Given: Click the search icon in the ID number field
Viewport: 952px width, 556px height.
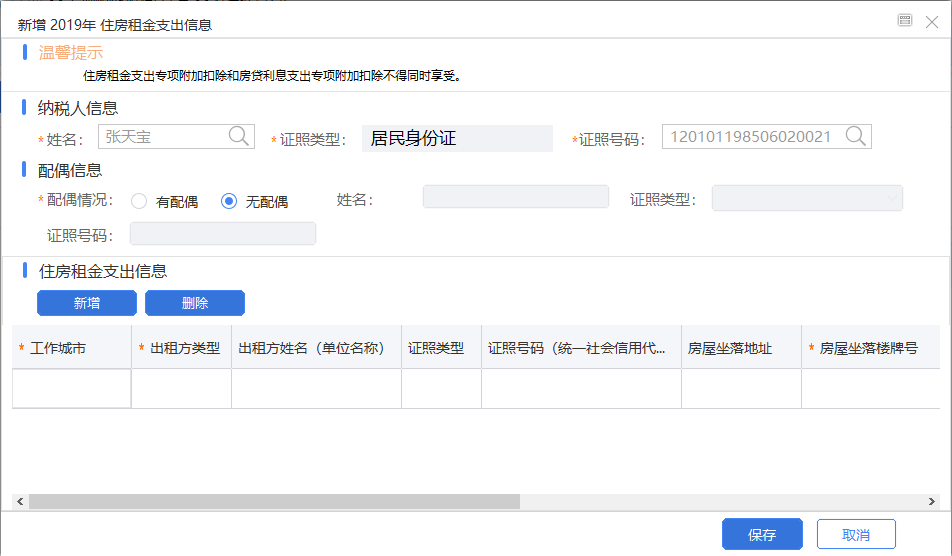Looking at the screenshot, I should [x=855, y=136].
